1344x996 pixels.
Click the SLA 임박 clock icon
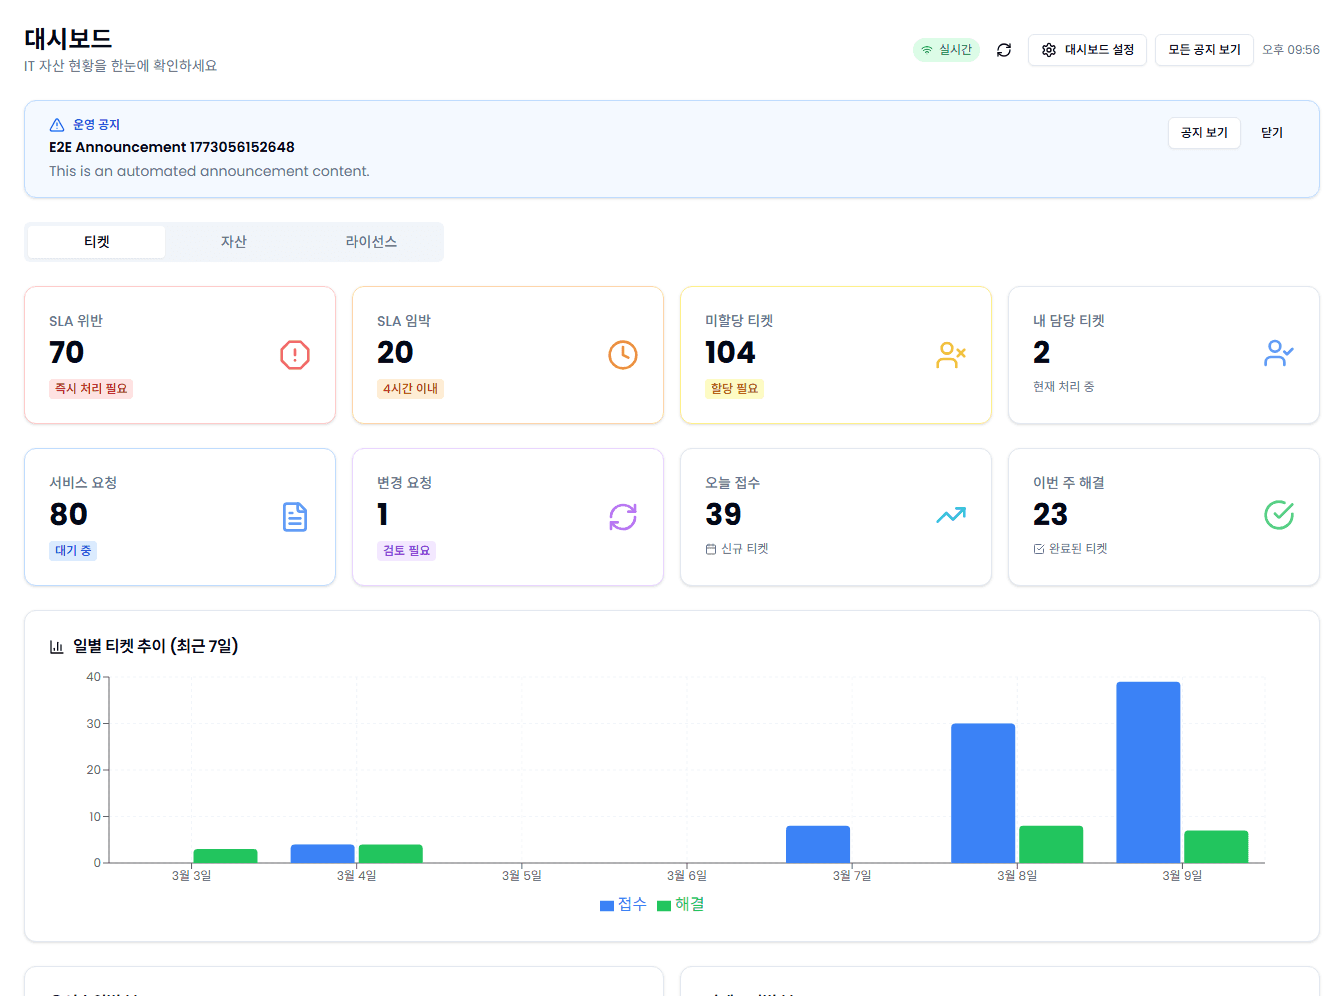point(623,355)
